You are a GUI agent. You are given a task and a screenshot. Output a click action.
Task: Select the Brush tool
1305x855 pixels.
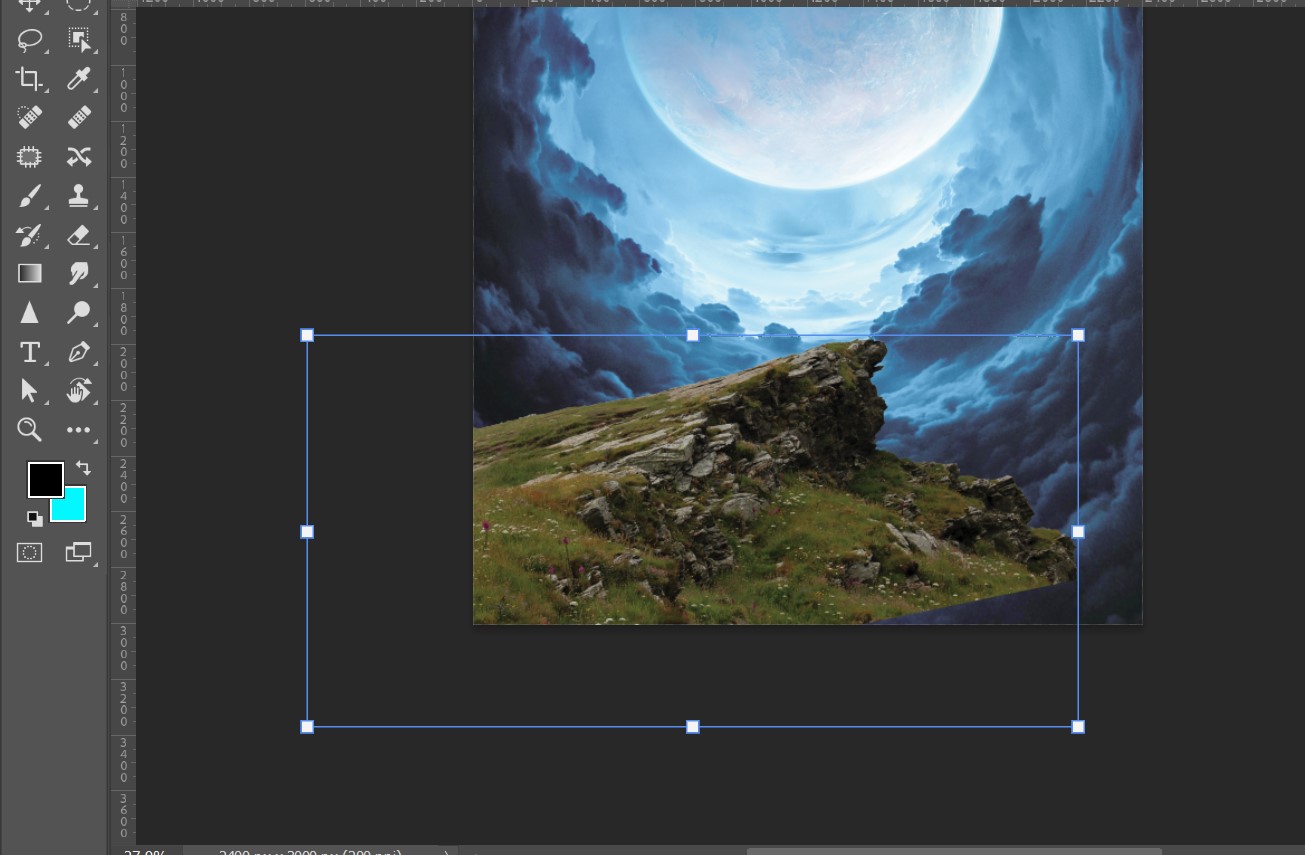(30, 196)
